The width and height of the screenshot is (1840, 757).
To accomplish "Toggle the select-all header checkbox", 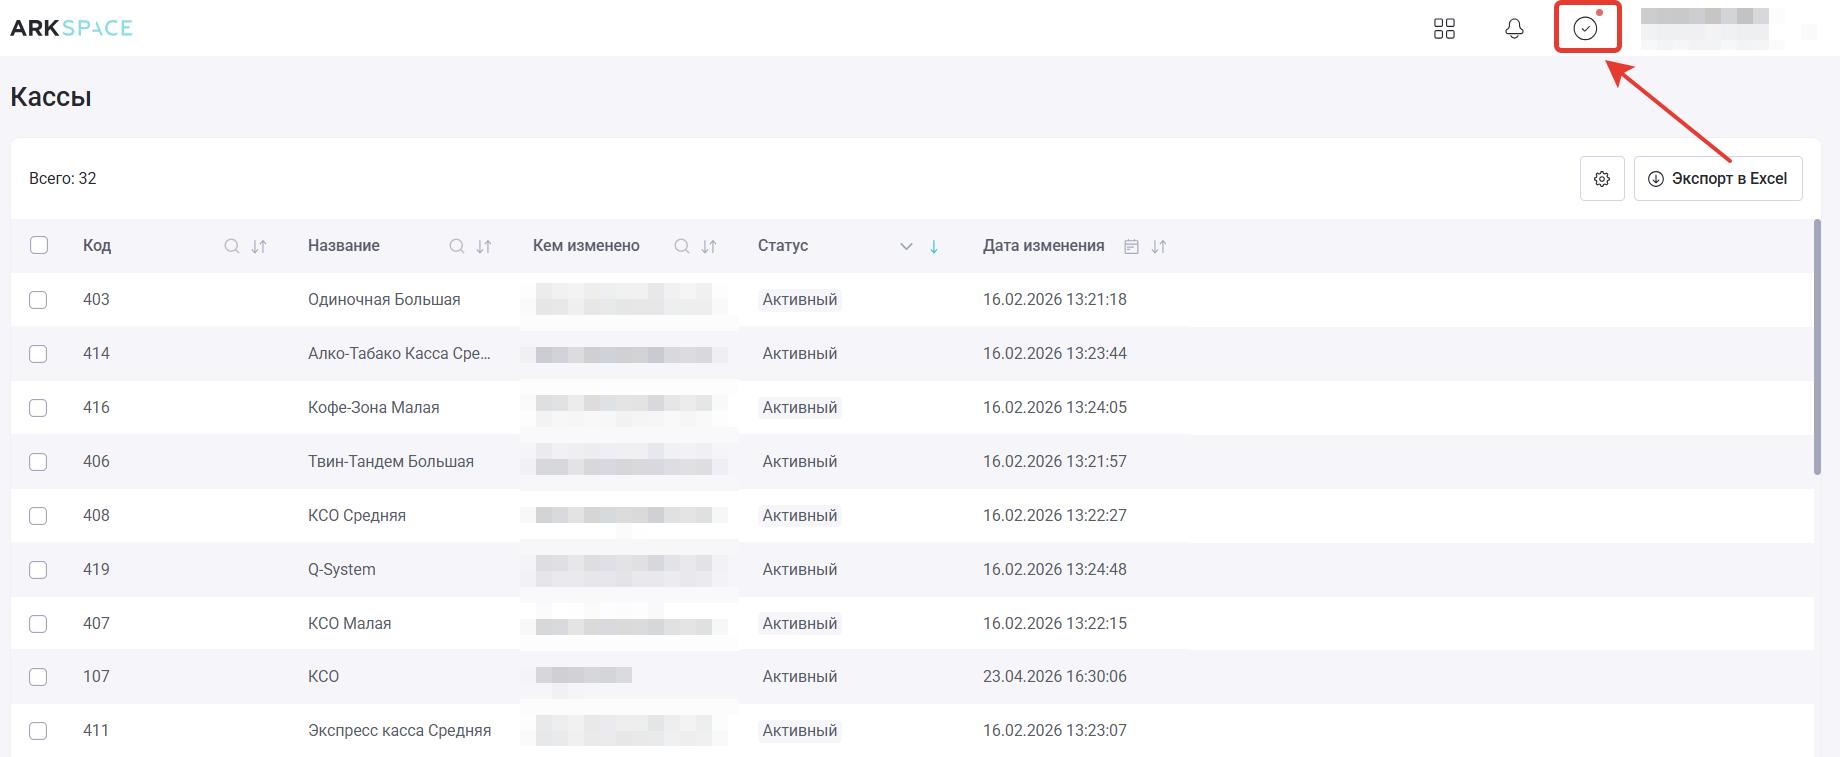I will point(39,245).
